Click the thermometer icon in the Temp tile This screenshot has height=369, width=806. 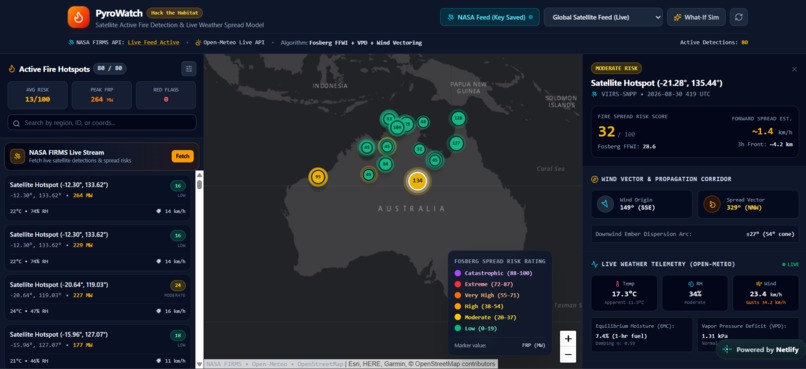(616, 283)
